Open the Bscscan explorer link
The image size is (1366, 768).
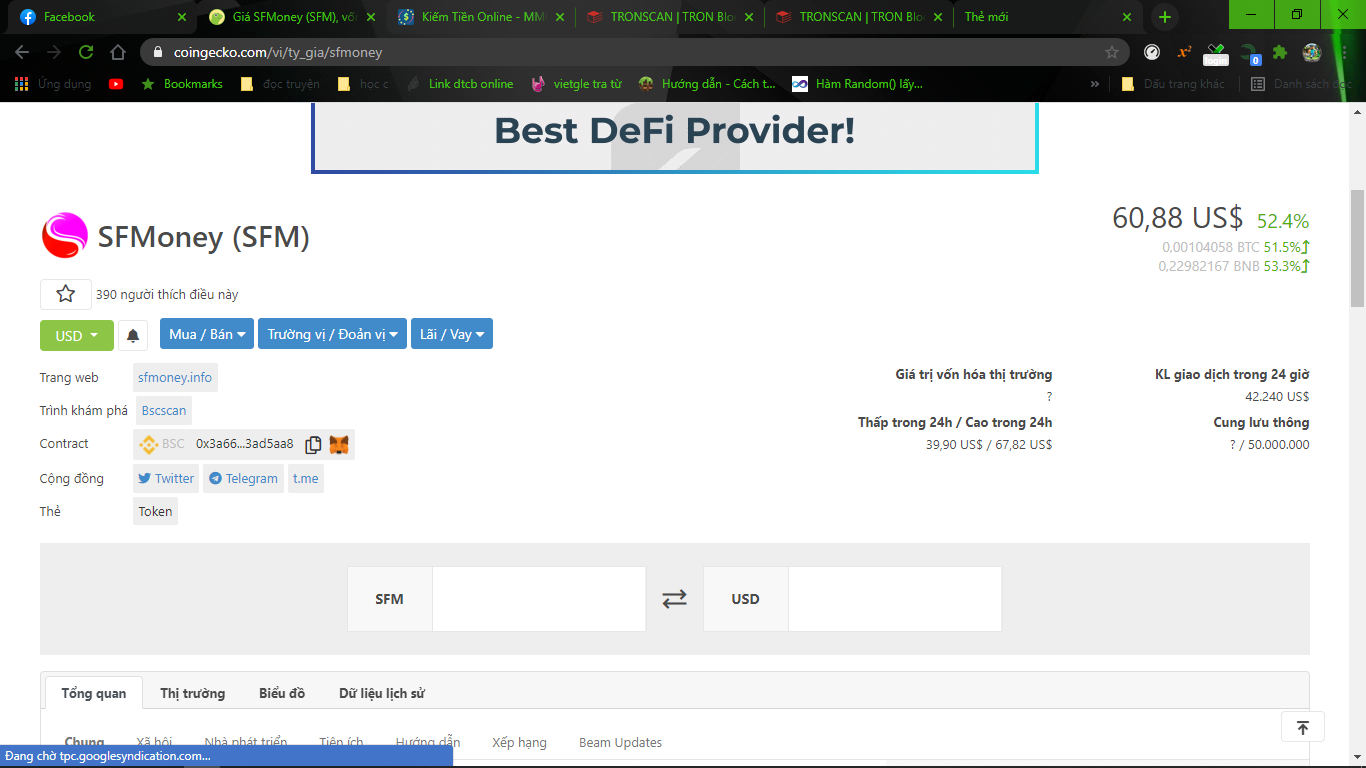(x=164, y=411)
